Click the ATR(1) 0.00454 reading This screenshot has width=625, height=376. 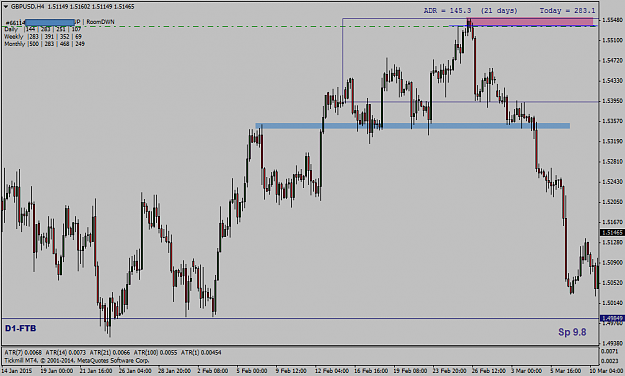[201, 352]
